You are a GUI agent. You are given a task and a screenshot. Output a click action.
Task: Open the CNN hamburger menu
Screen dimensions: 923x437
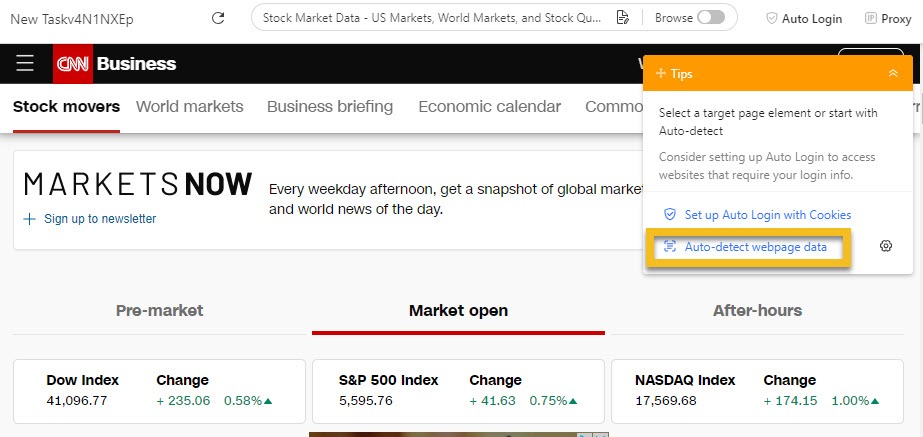click(26, 64)
